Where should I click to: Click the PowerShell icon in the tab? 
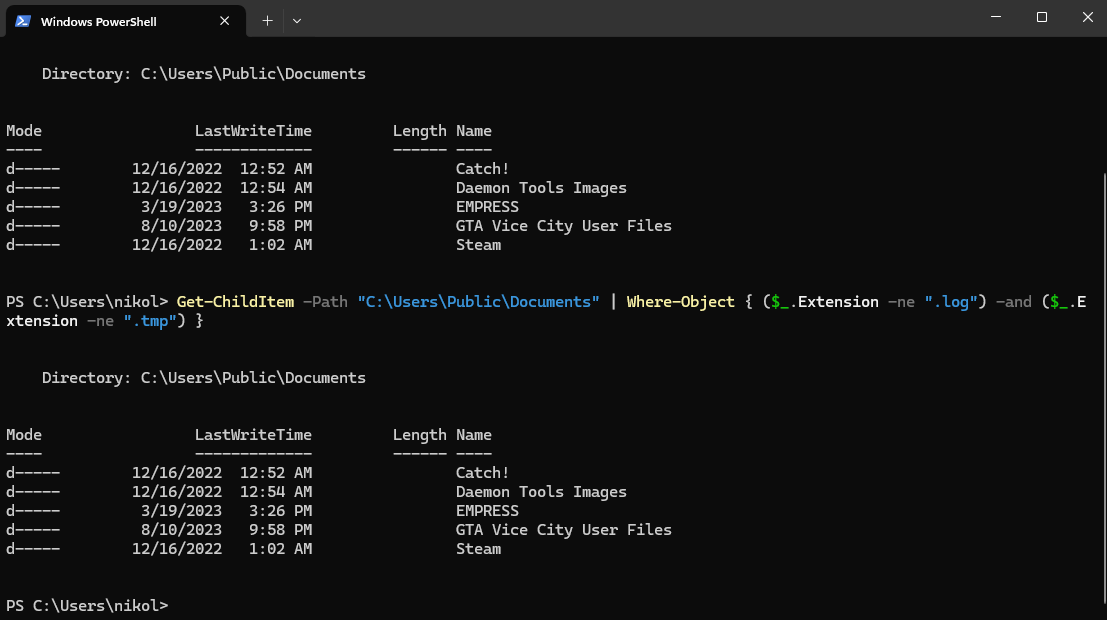(x=23, y=21)
